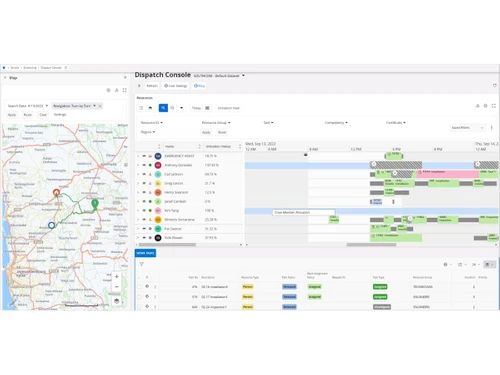500x375 pixels.
Task: Click the fullscreen icon in the Map panel
Action: [x=124, y=90]
